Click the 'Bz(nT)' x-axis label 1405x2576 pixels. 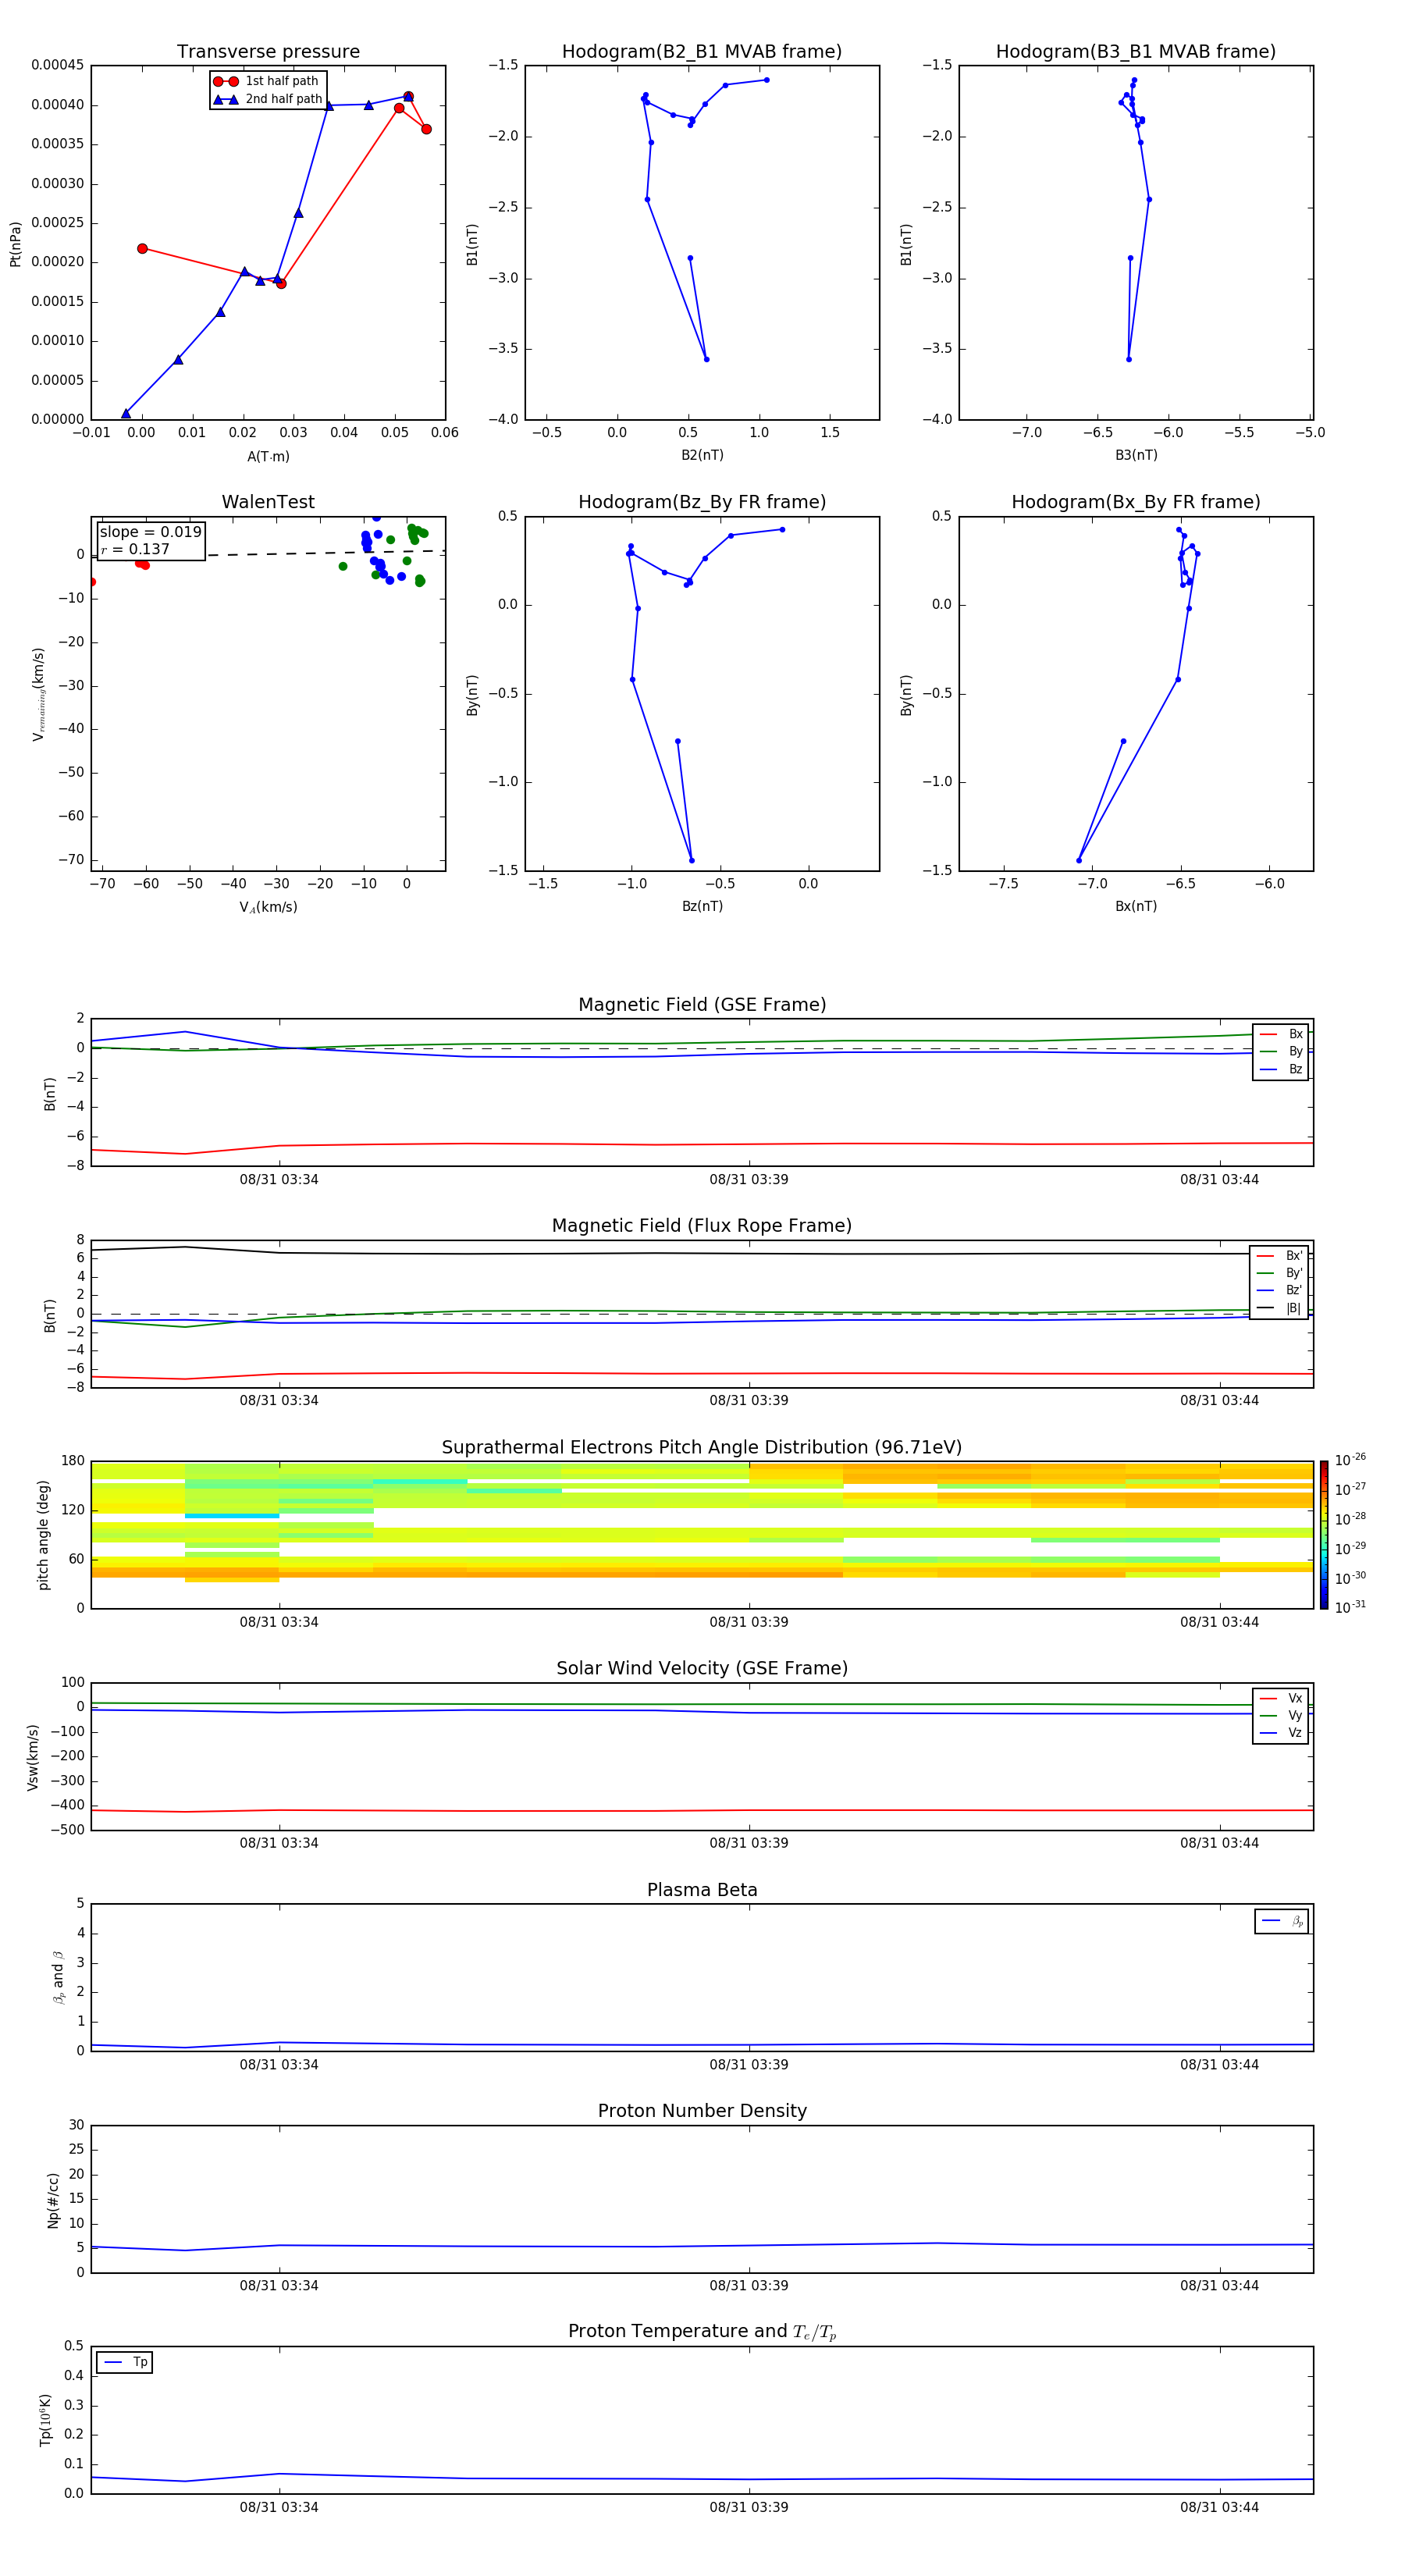pyautogui.click(x=702, y=906)
